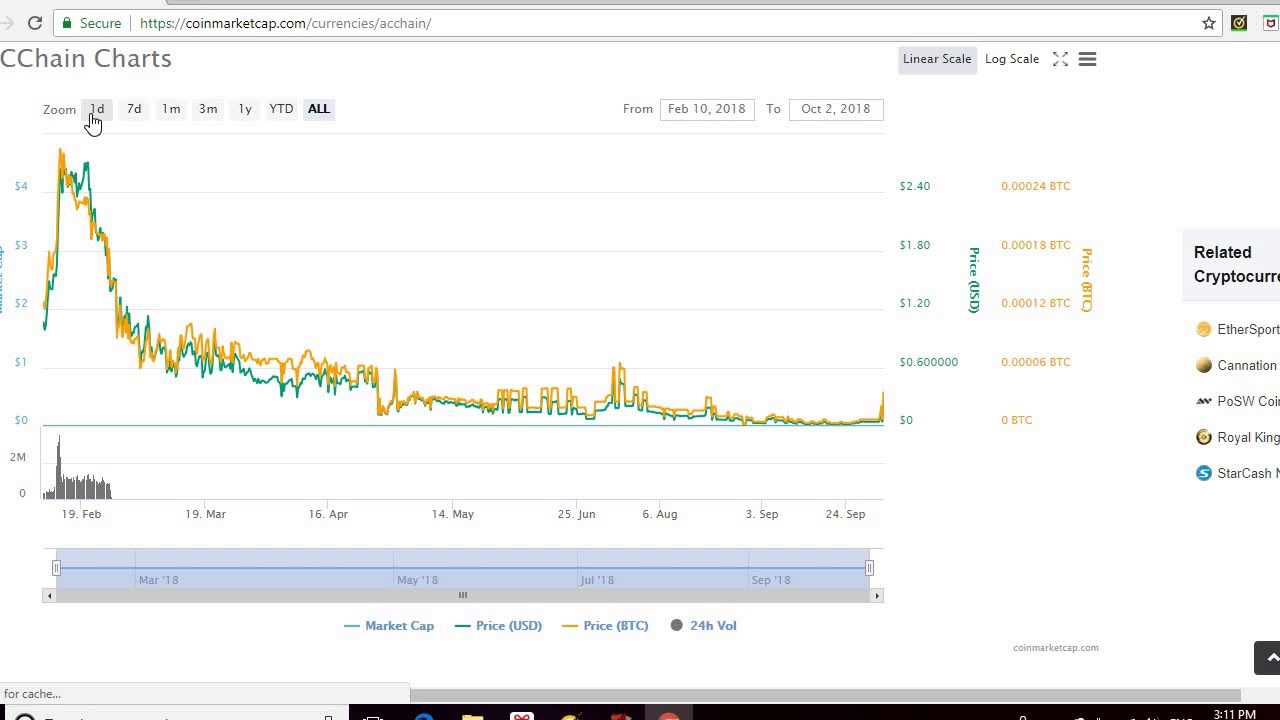1280x720 pixels.
Task: Click the navigator horizontal scrollbar thumb
Action: pyautogui.click(x=463, y=595)
